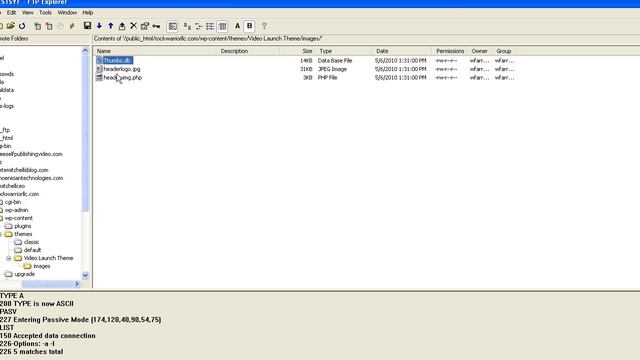Select the Video Launch Theme folder

[x=48, y=258]
